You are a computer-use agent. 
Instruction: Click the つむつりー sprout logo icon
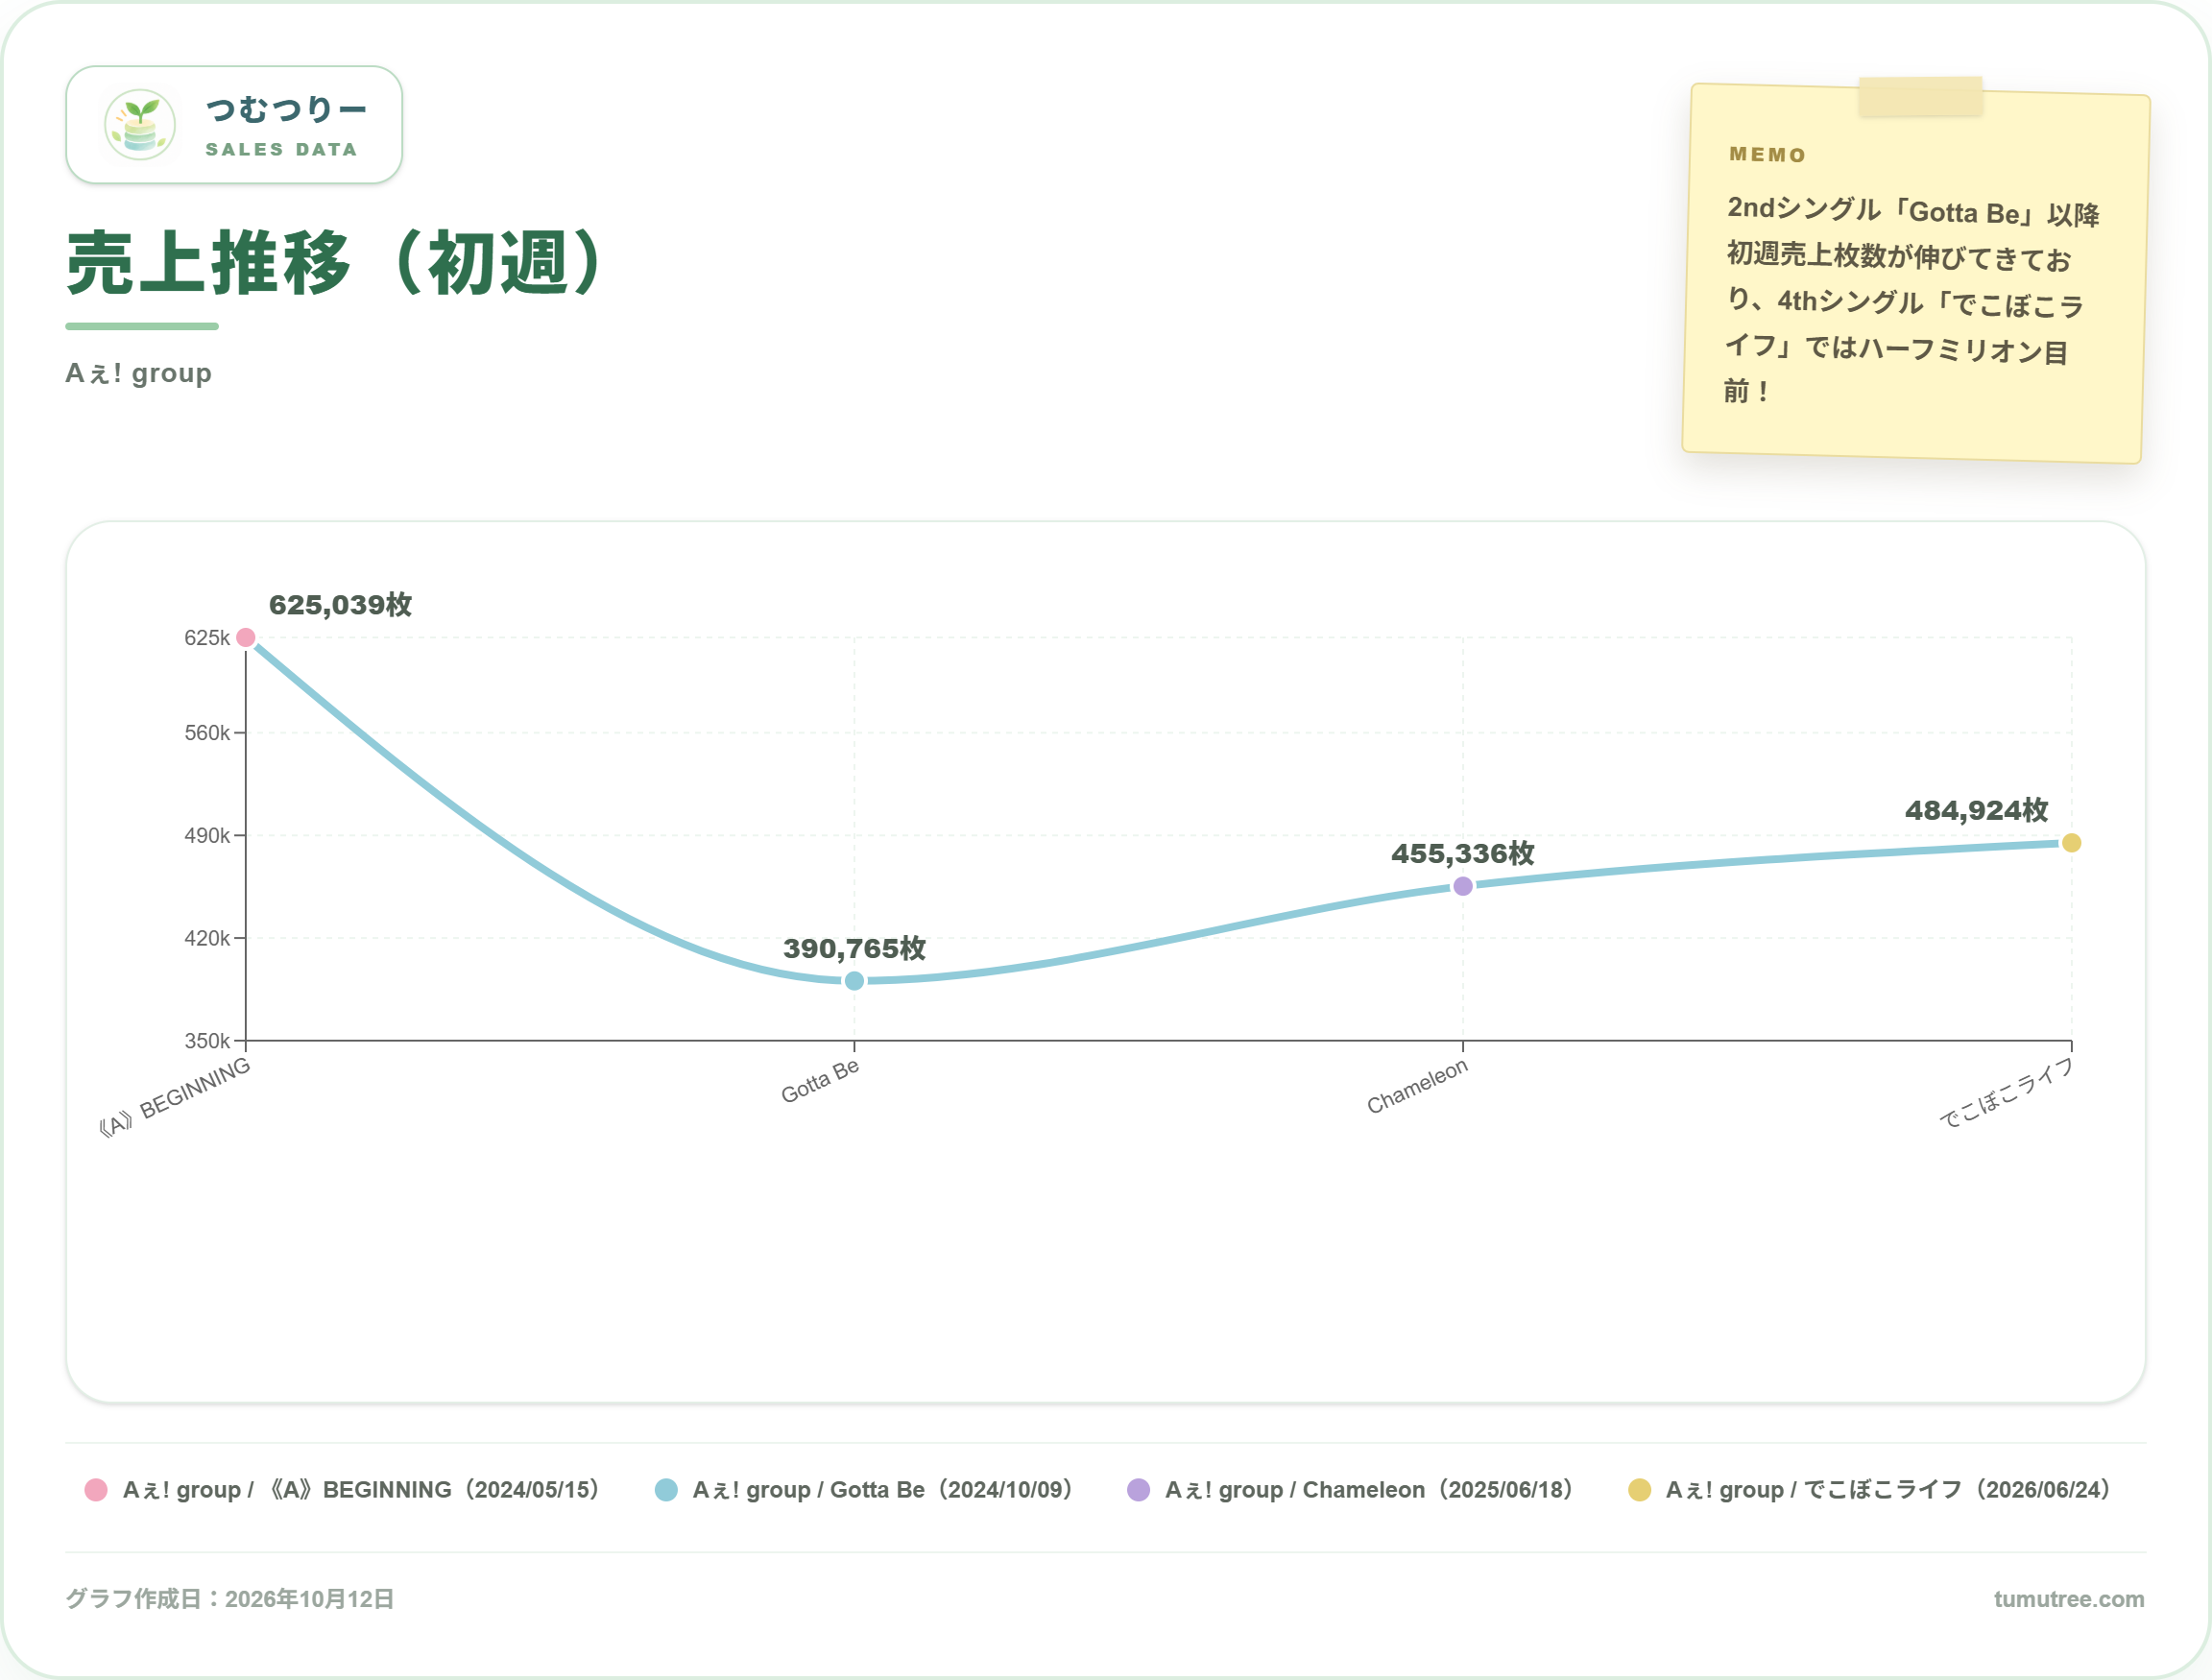coord(140,125)
